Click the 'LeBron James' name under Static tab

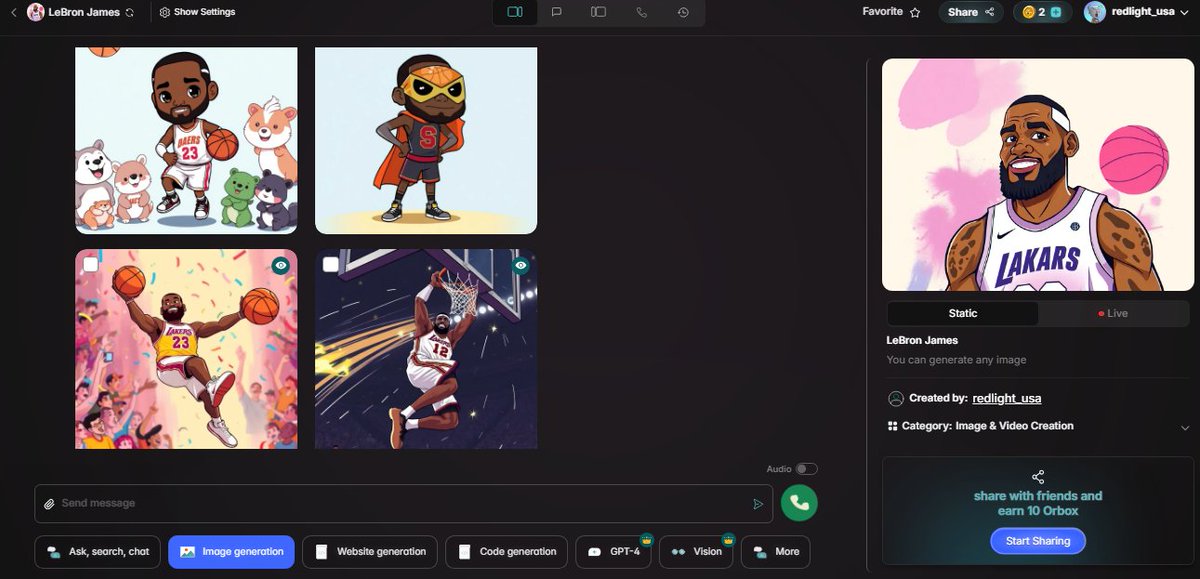tap(922, 340)
